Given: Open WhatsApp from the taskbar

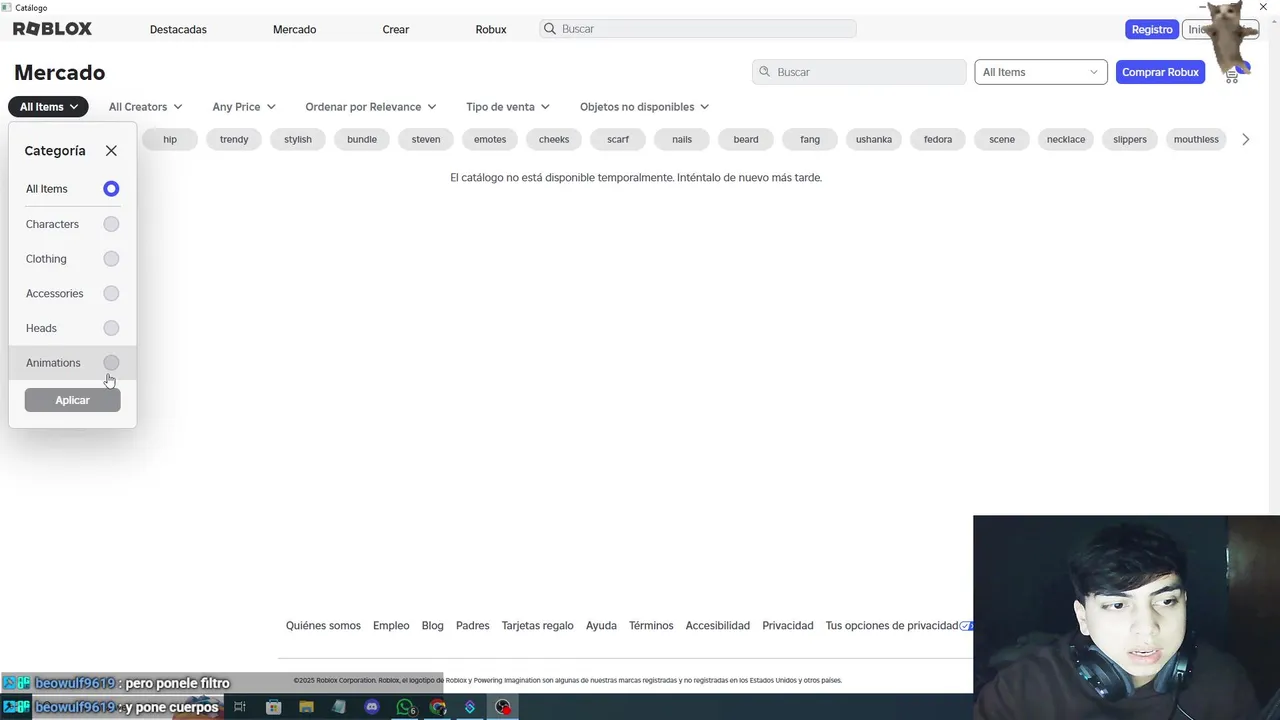Looking at the screenshot, I should click(x=405, y=707).
